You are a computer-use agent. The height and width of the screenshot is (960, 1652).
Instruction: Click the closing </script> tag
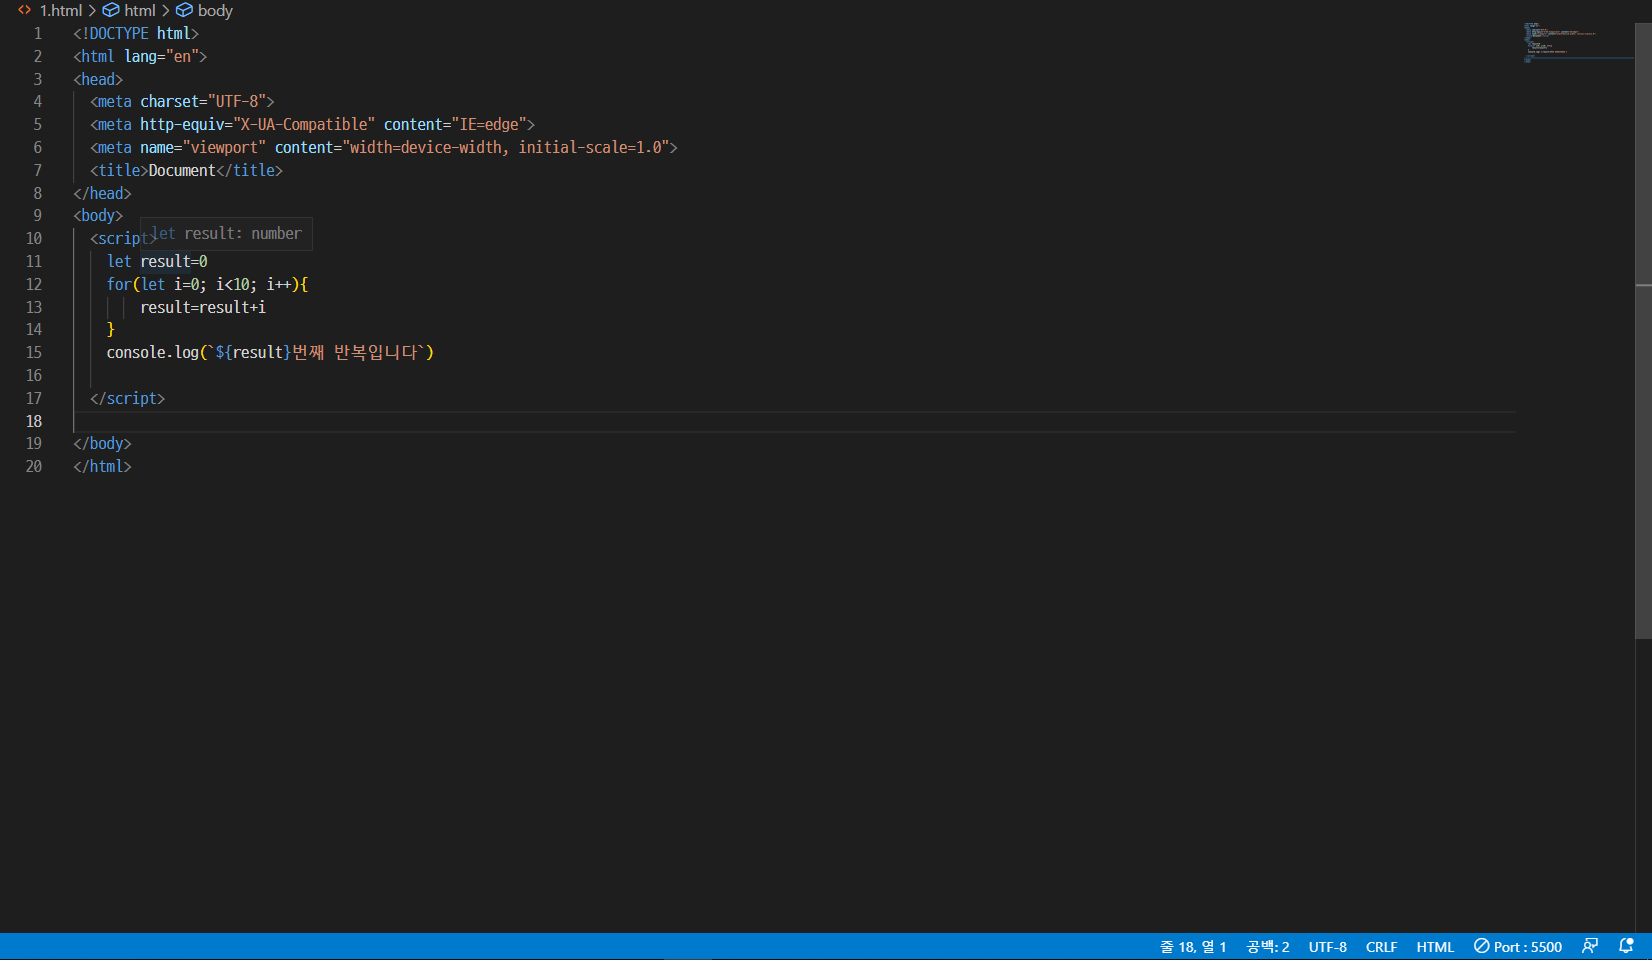127,398
